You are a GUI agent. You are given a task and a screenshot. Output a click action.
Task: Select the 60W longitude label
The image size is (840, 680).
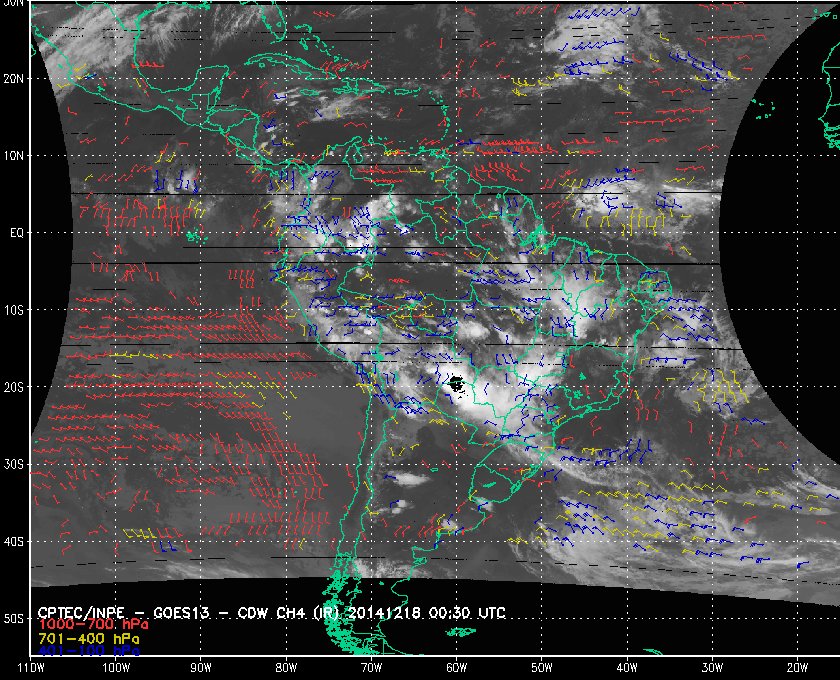tap(456, 667)
